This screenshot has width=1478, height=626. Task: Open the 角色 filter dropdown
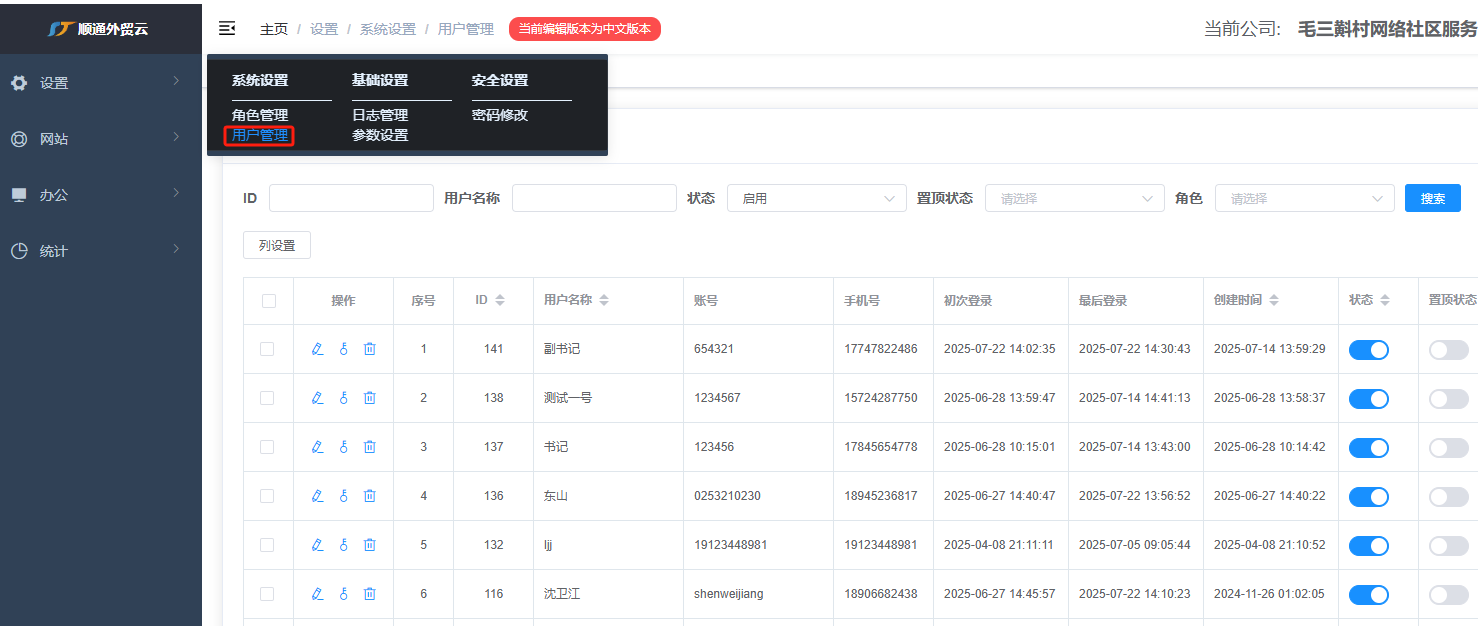point(1305,198)
